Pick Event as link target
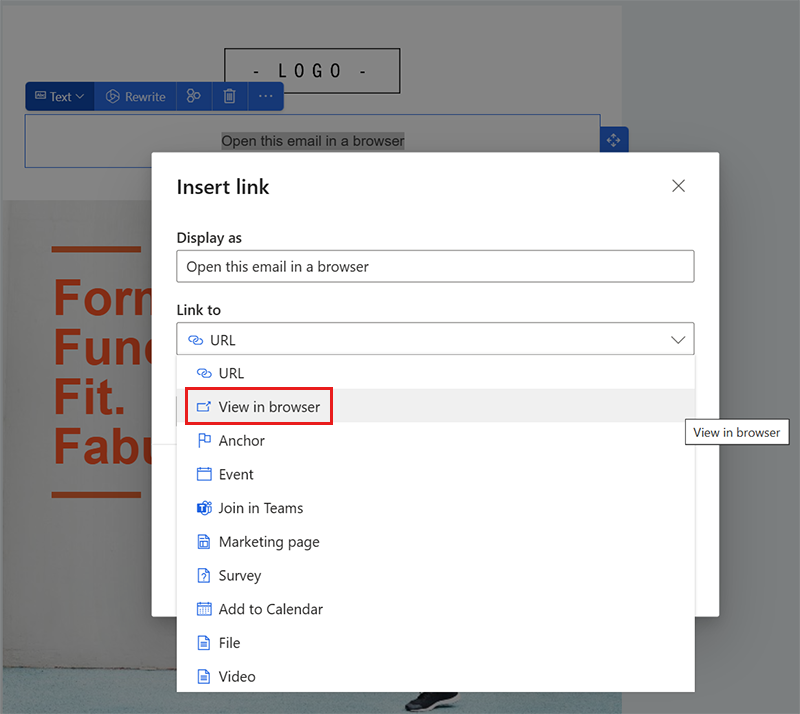 (435, 474)
